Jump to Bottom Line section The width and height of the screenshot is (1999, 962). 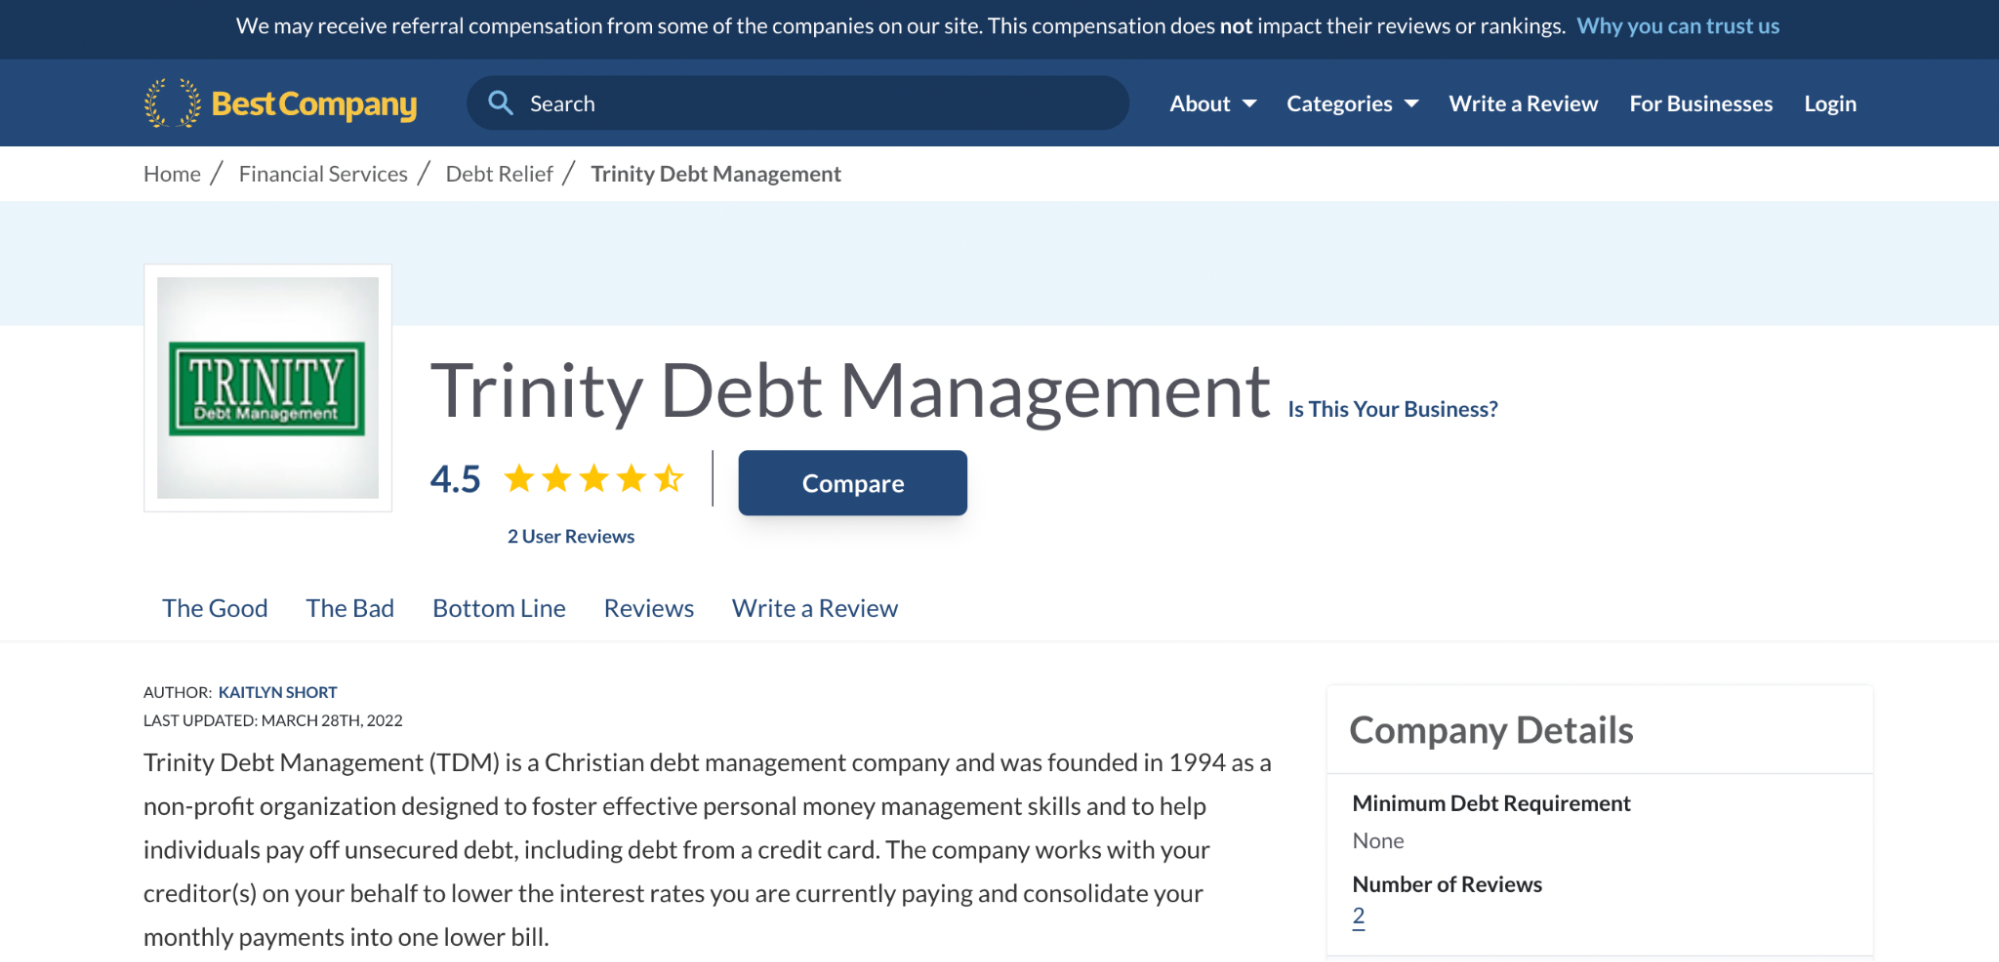click(499, 608)
